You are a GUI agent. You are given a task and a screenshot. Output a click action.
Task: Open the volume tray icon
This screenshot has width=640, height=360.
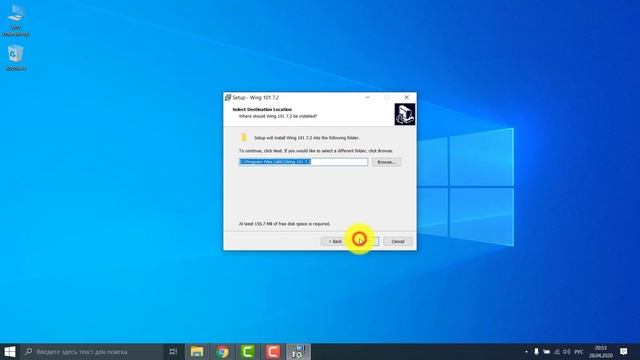click(x=567, y=351)
